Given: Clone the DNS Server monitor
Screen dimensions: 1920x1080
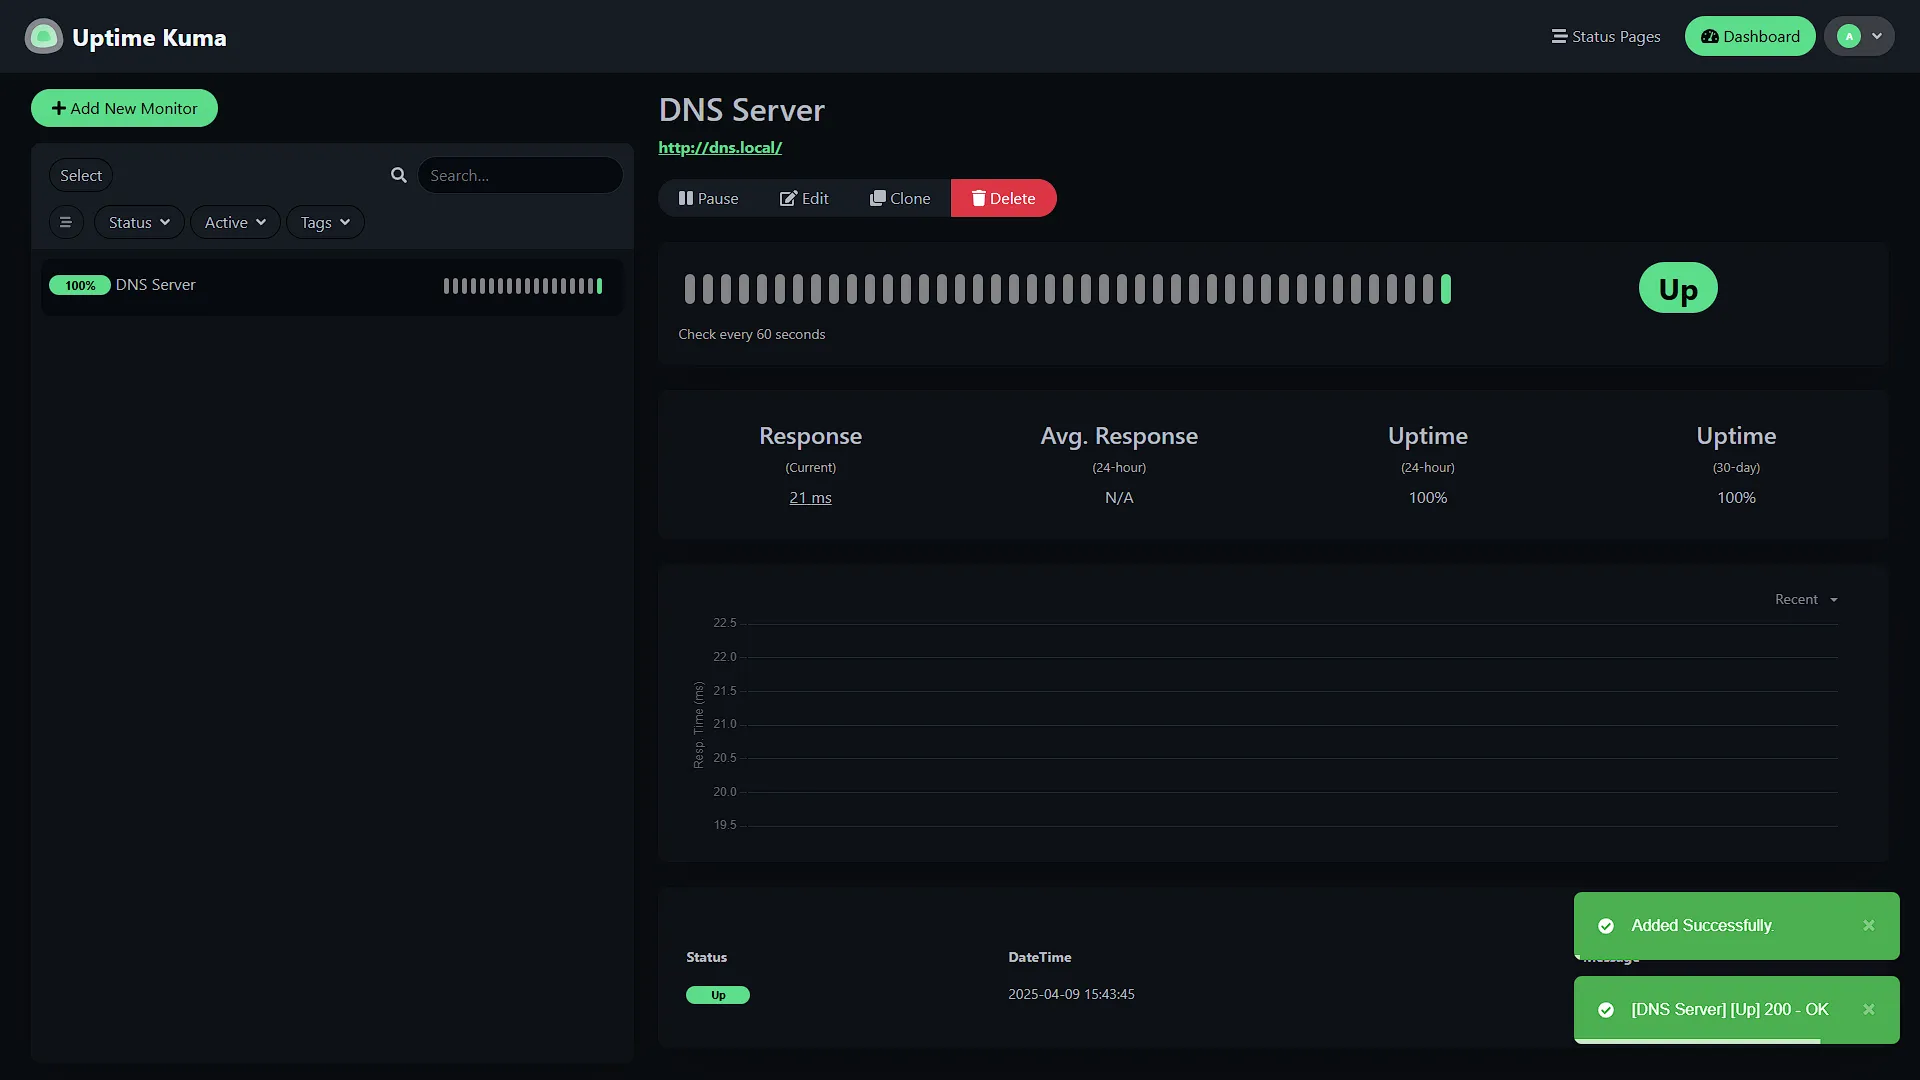Looking at the screenshot, I should click(x=900, y=198).
